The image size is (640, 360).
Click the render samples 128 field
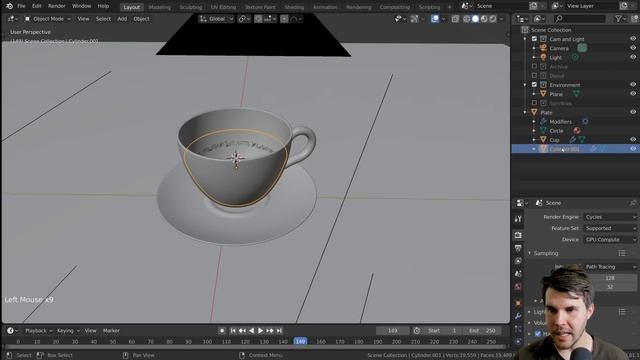coord(610,278)
